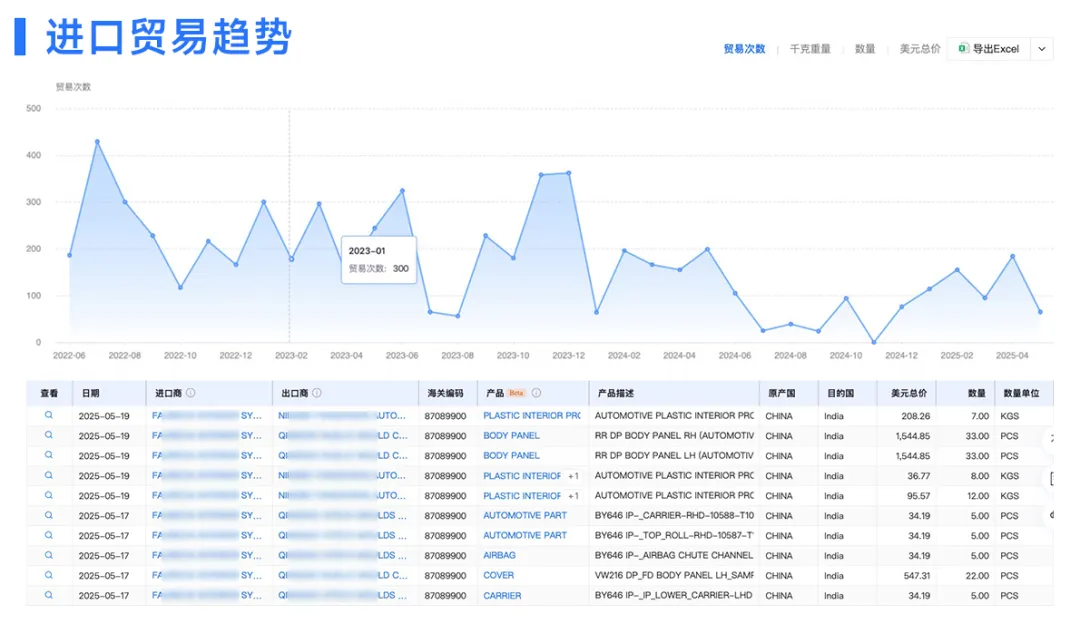Click the 产品描述 column header

(616, 393)
